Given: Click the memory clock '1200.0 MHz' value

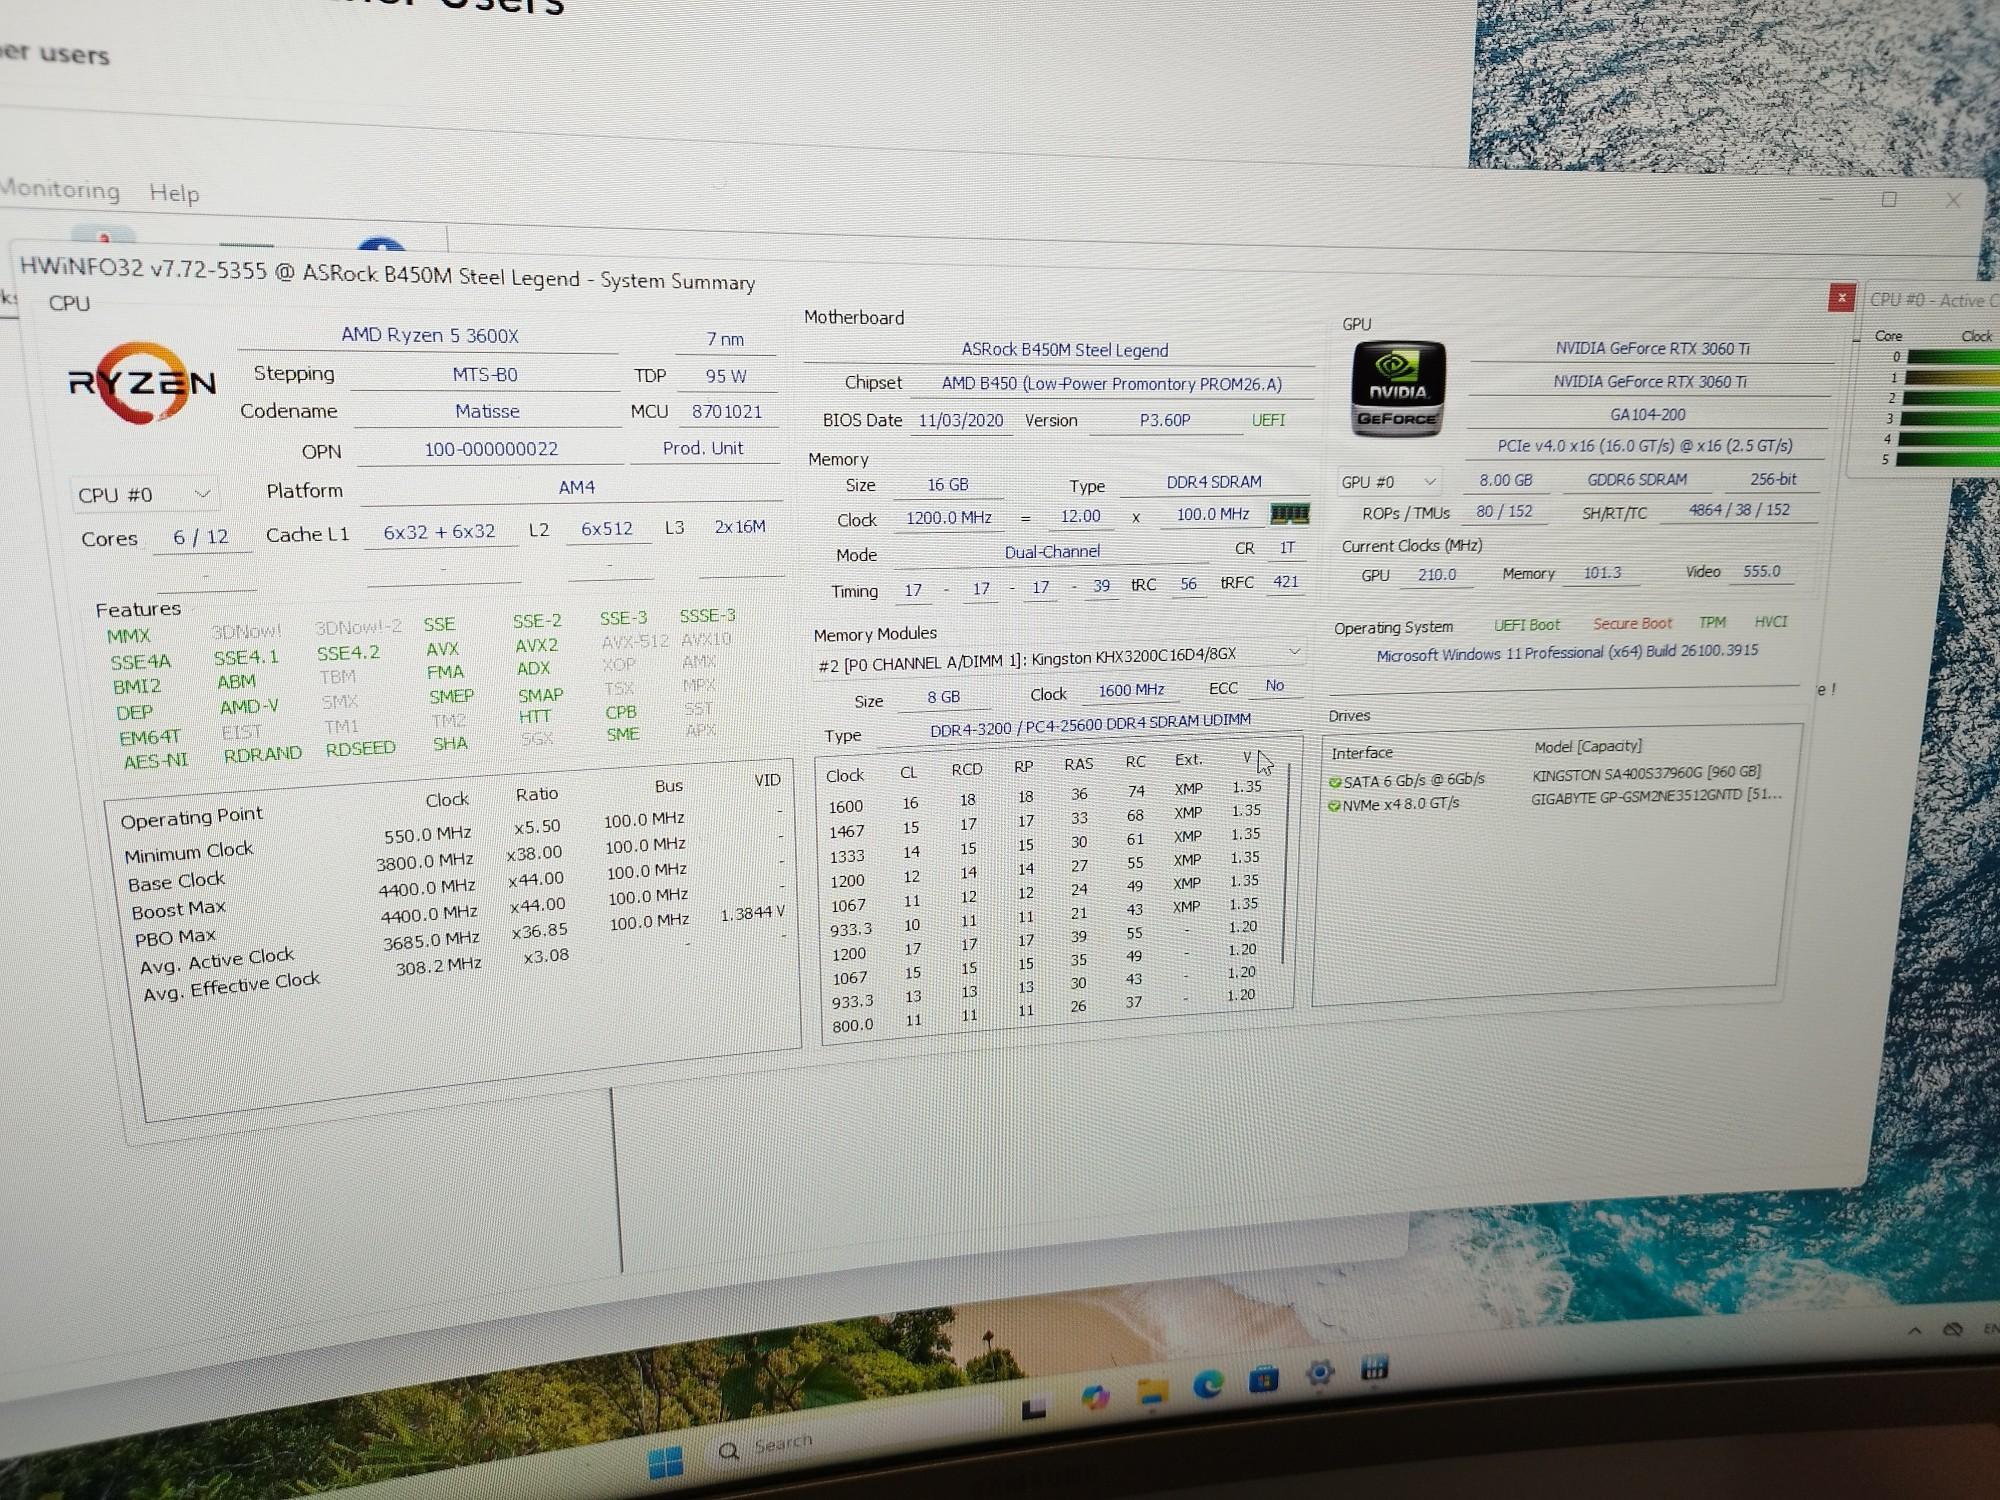Looking at the screenshot, I should (949, 518).
